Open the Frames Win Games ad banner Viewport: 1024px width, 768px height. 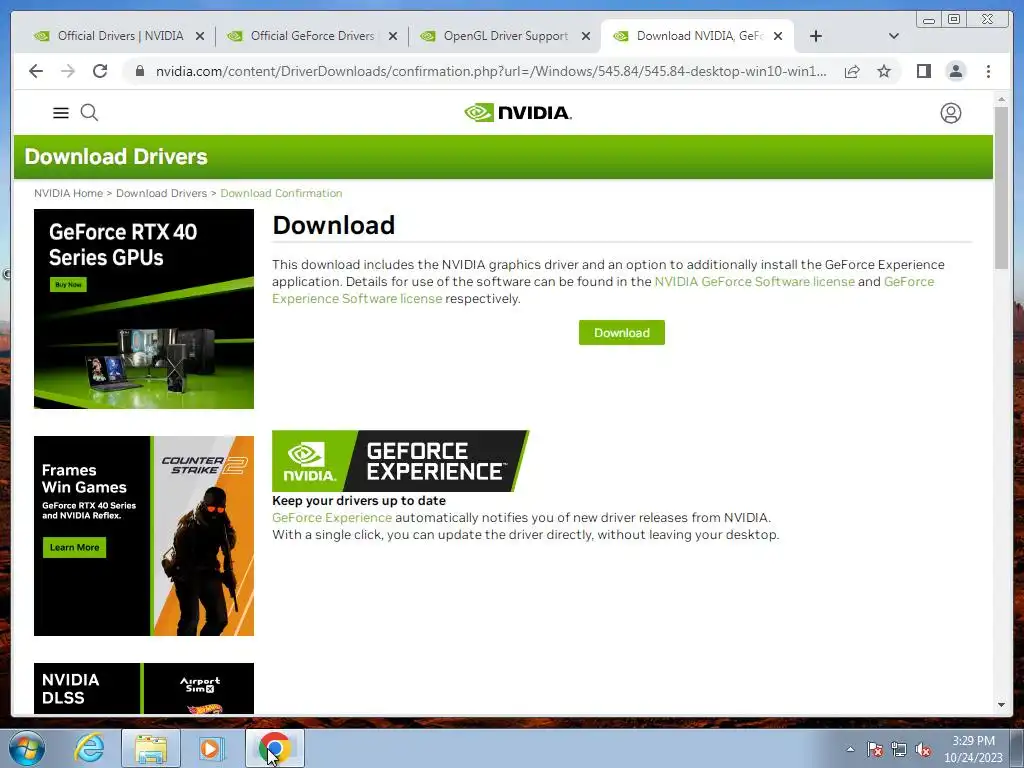tap(144, 536)
